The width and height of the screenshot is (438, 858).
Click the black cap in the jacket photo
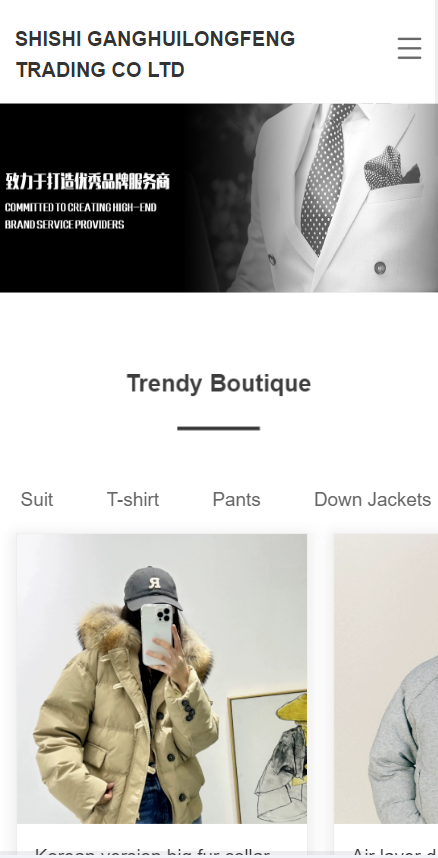152,588
